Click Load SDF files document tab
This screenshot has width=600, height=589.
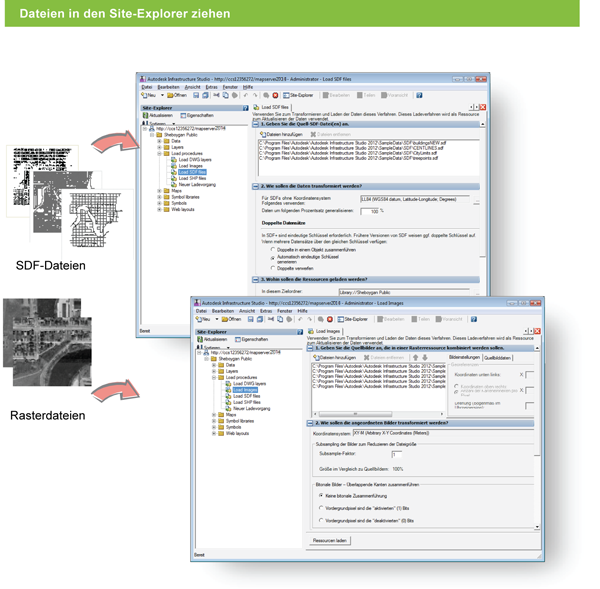pos(272,108)
